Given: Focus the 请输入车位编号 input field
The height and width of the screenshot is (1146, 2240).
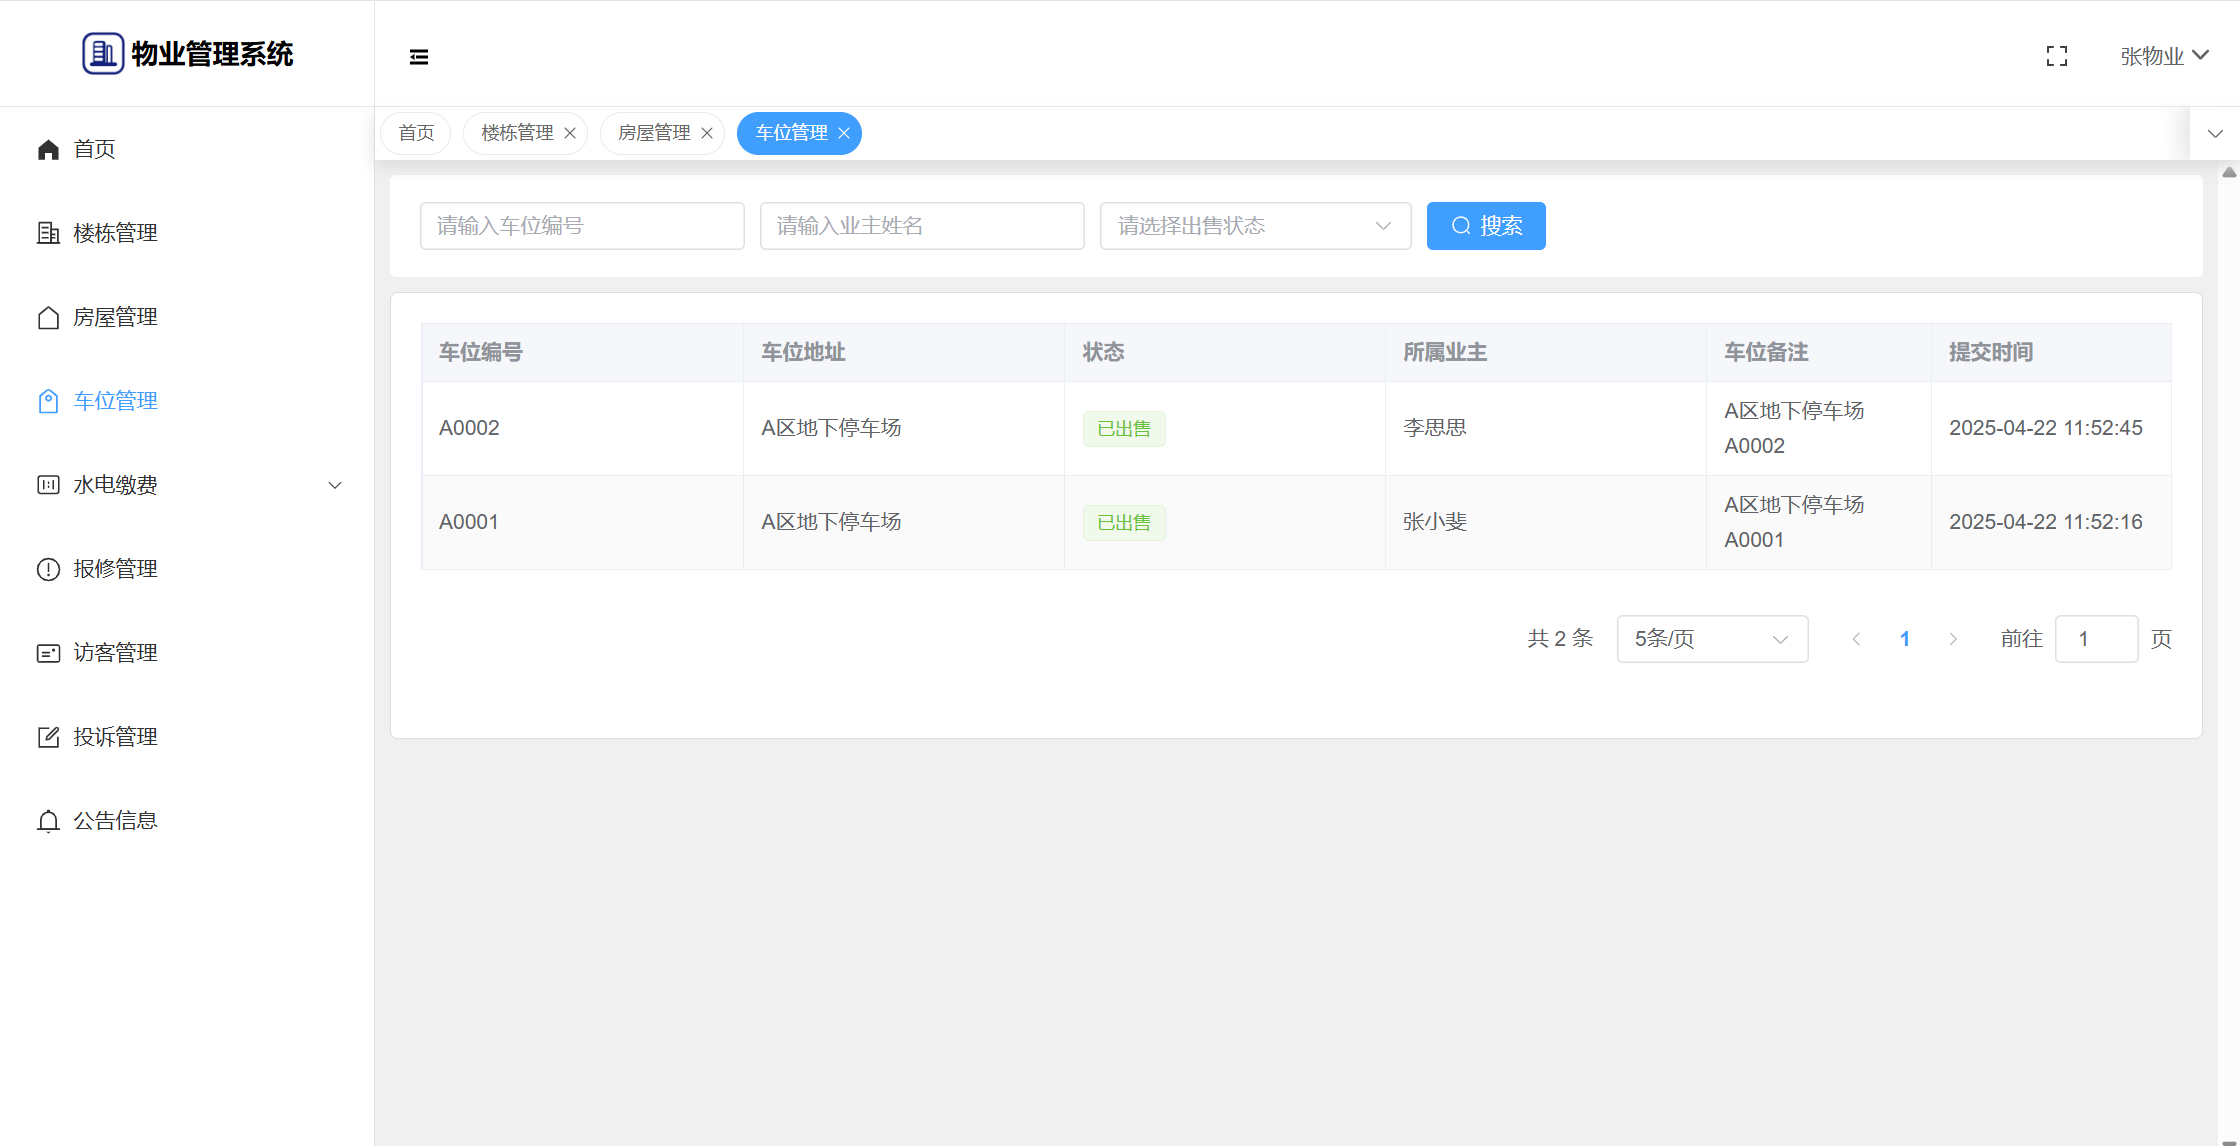Looking at the screenshot, I should [582, 226].
